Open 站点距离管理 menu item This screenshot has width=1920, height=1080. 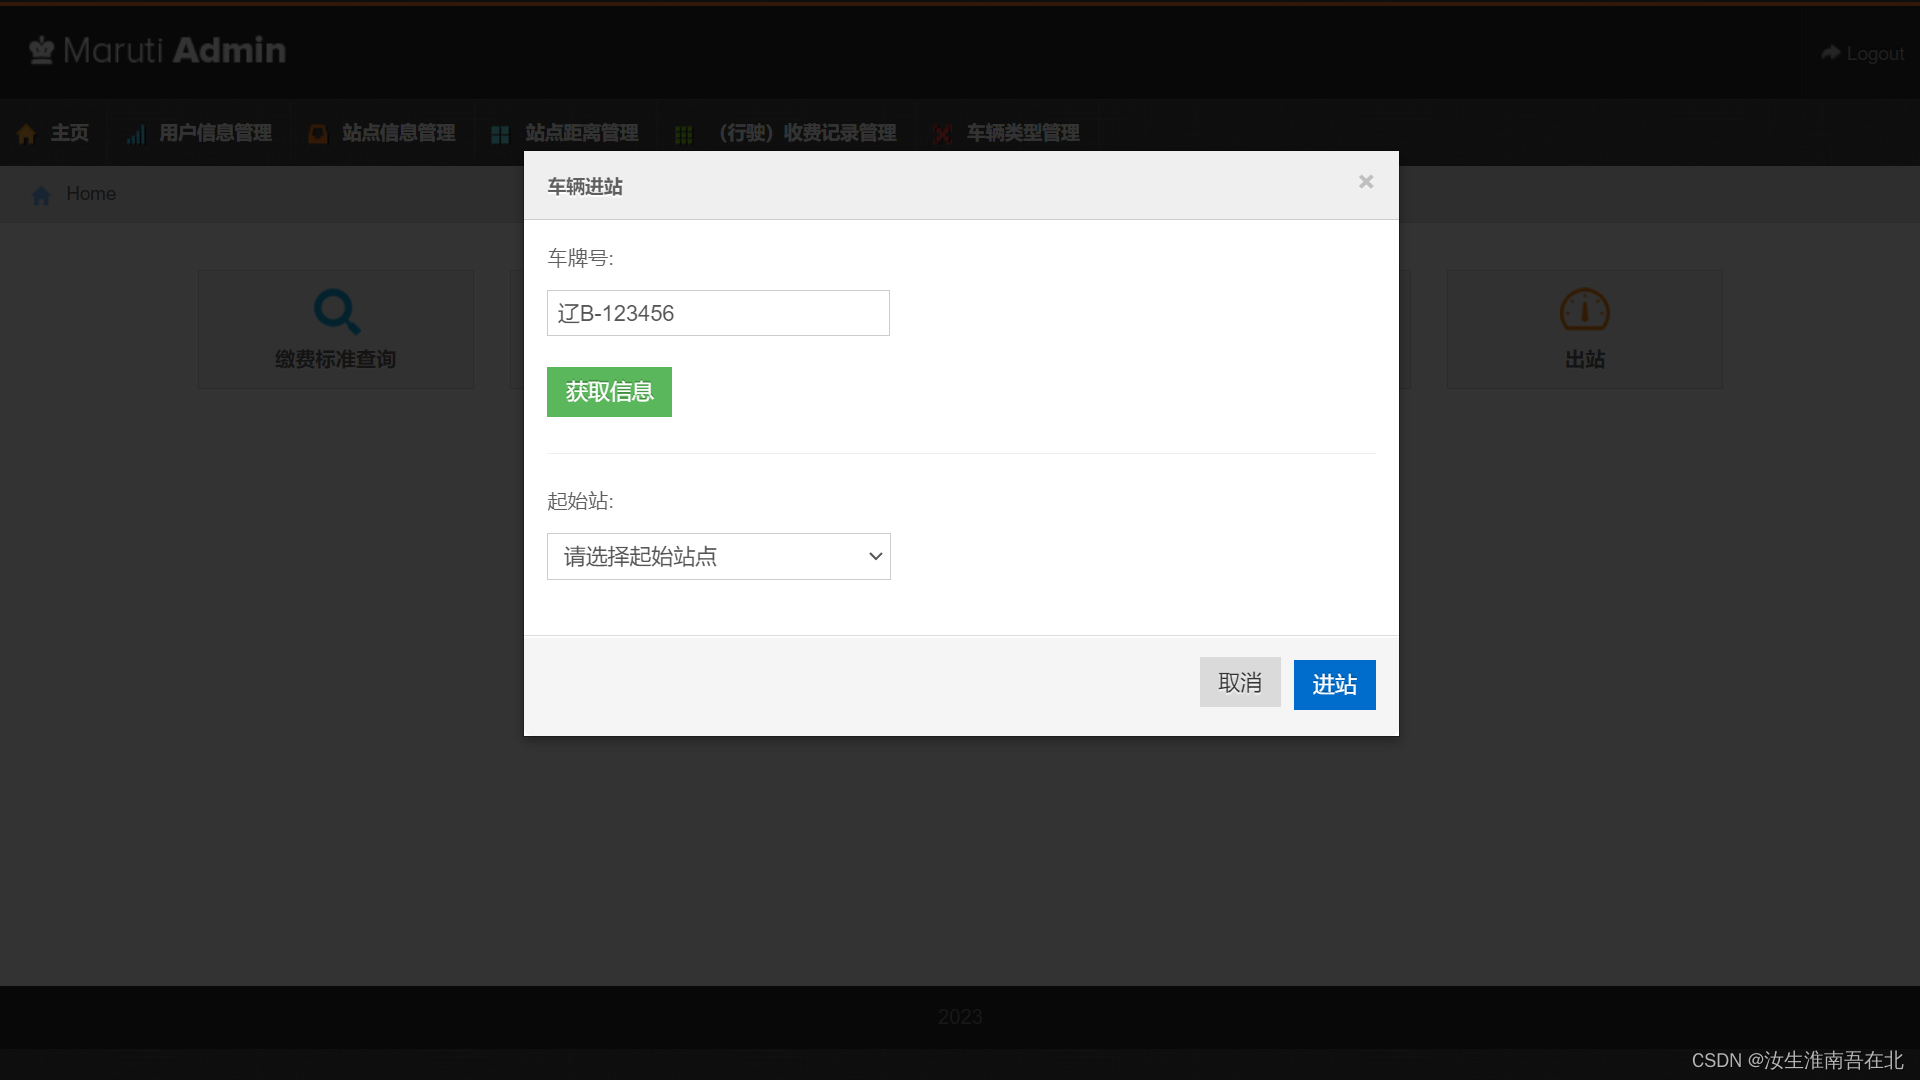point(565,133)
